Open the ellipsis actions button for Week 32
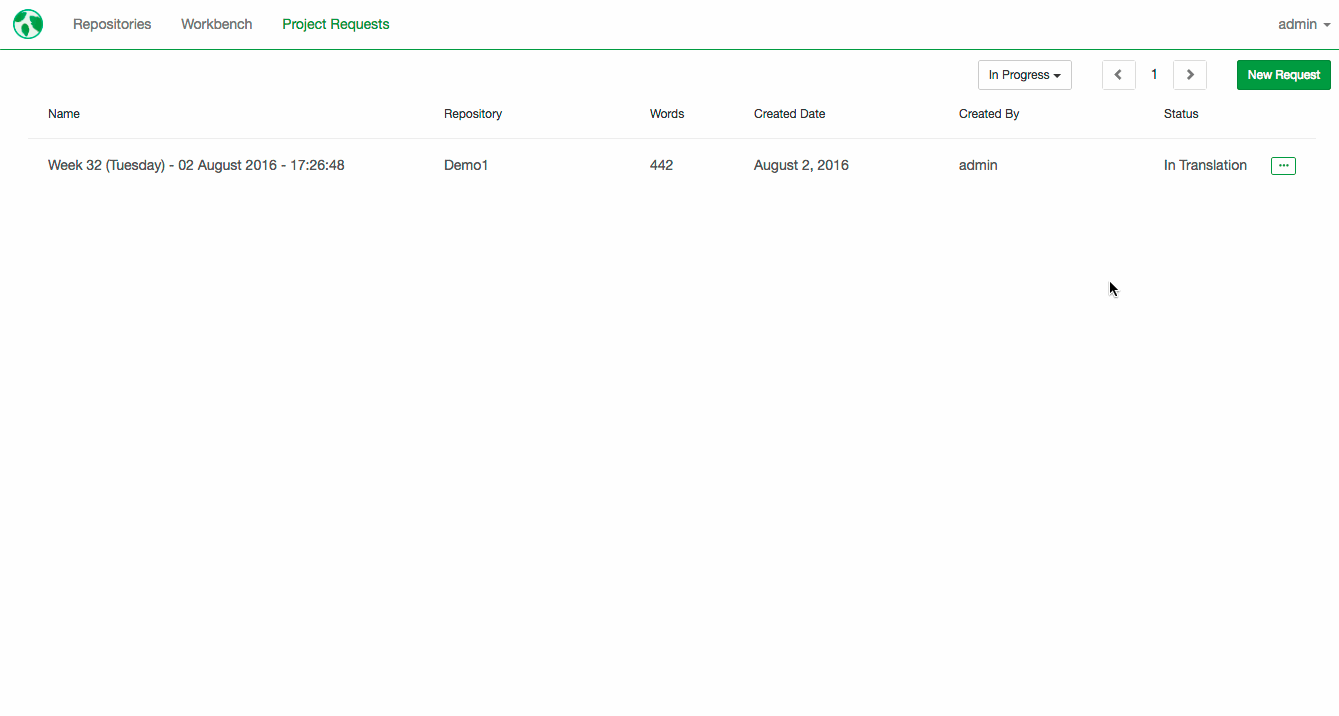This screenshot has width=1339, height=716. pos(1283,166)
